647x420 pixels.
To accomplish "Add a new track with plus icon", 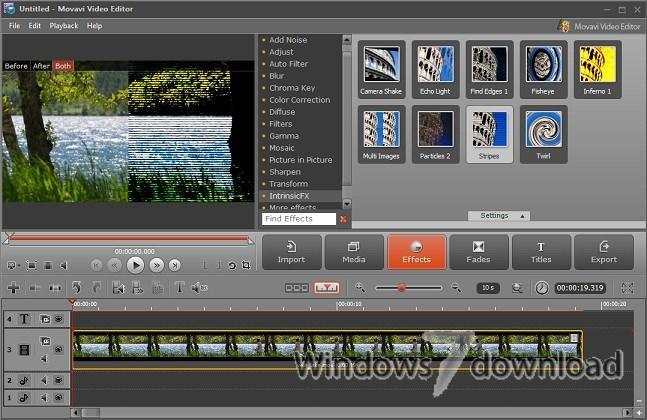I will 14,288.
